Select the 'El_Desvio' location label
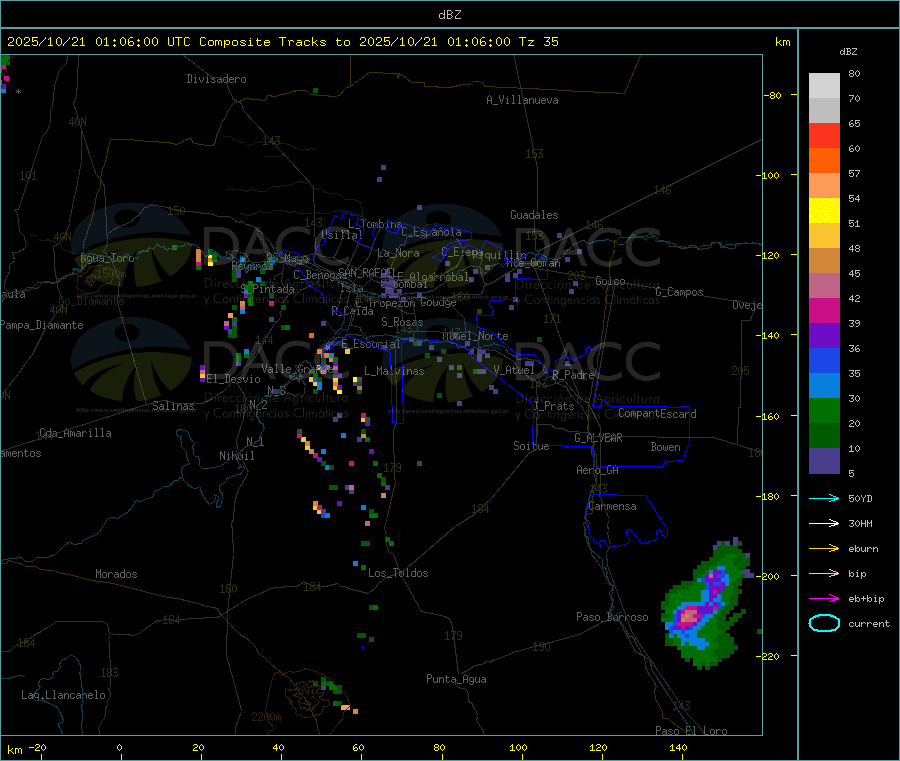Screen dimensions: 900x761 [x=234, y=379]
